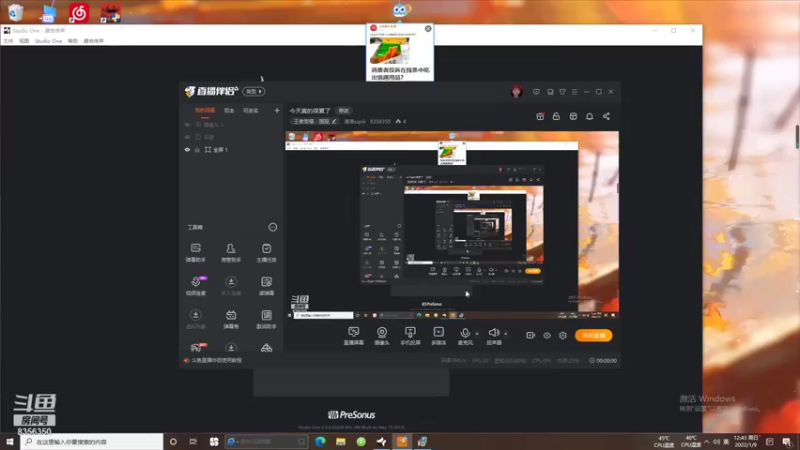Click the Windows taskbar search box
The height and width of the screenshot is (450, 800).
tap(92, 441)
